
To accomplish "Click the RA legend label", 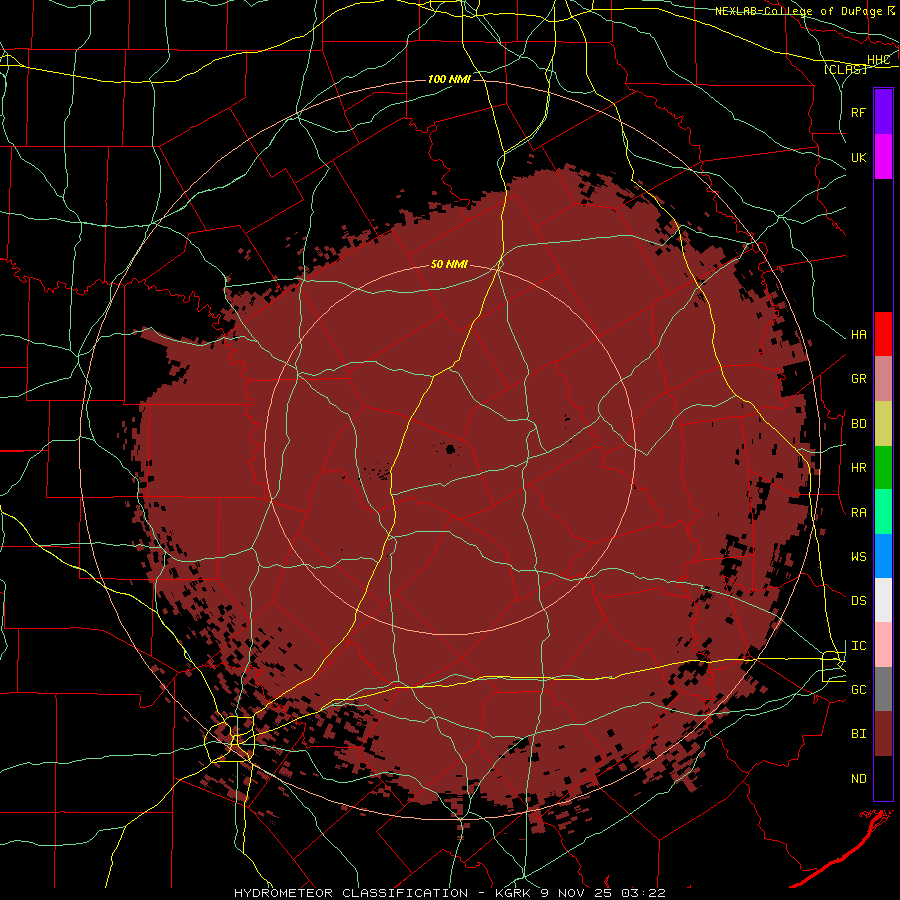I will coord(858,513).
